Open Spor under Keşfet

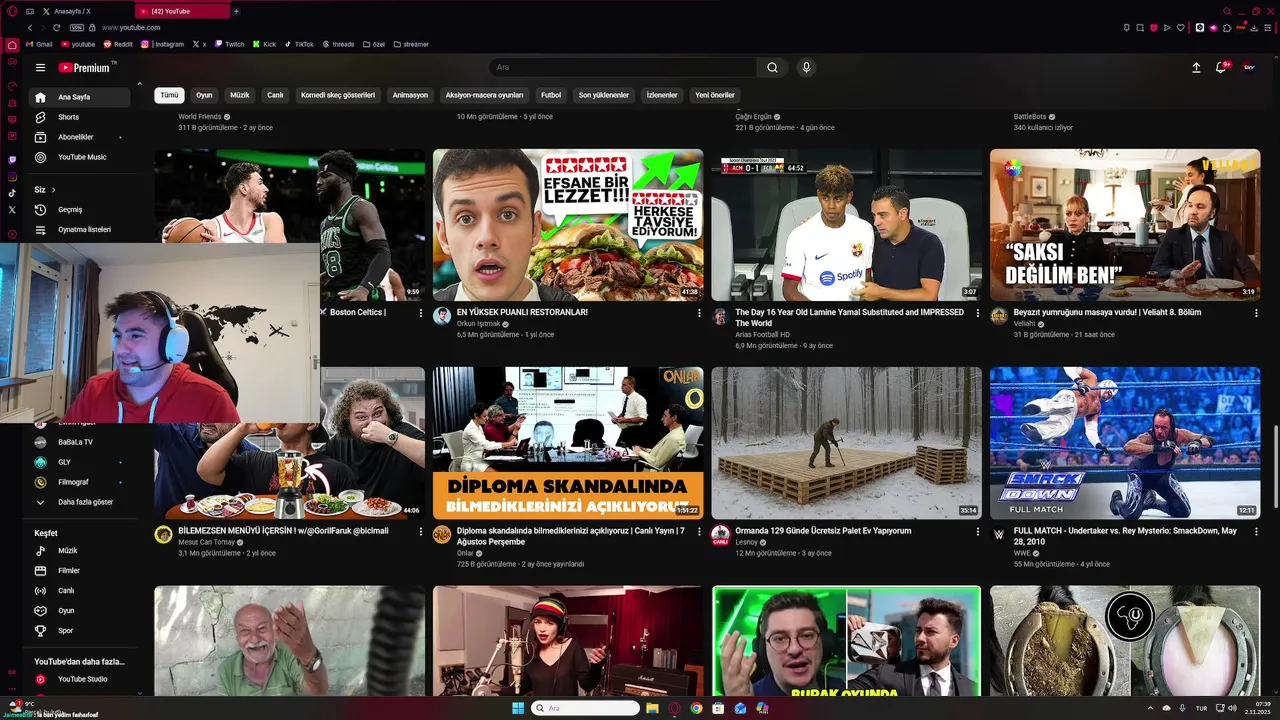80,631
